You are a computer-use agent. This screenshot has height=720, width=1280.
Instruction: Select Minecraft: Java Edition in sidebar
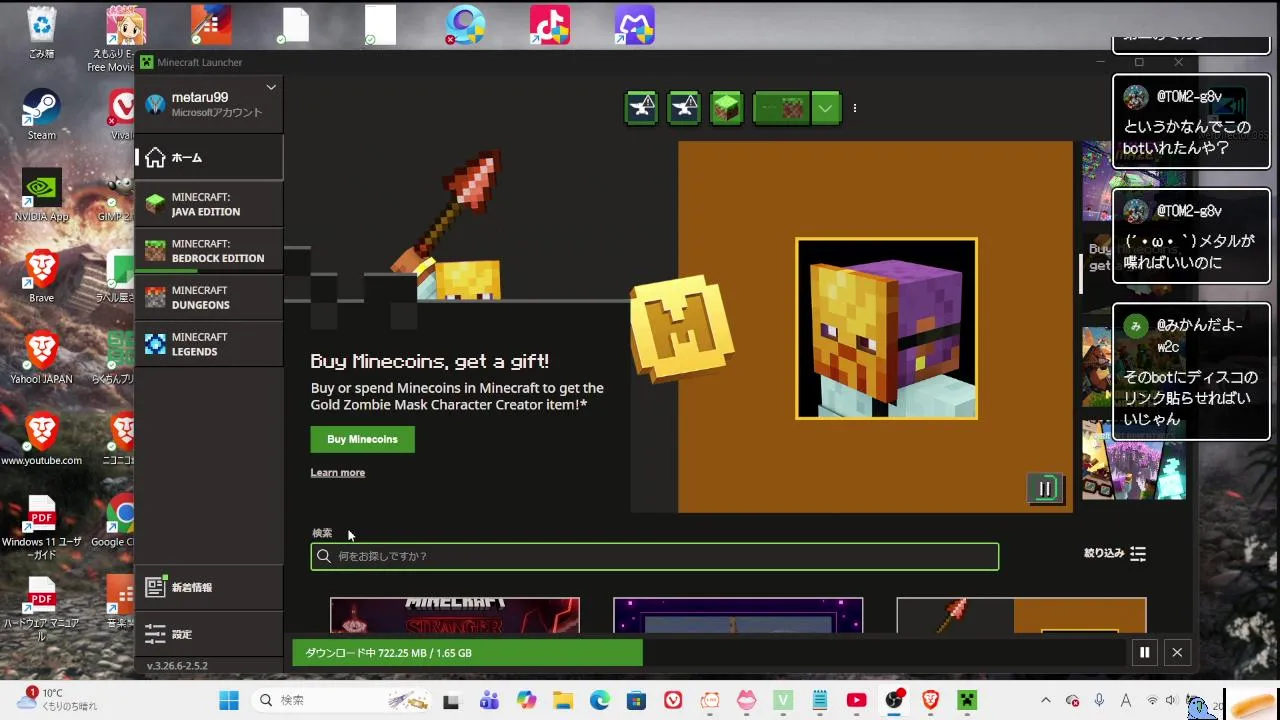tap(209, 204)
